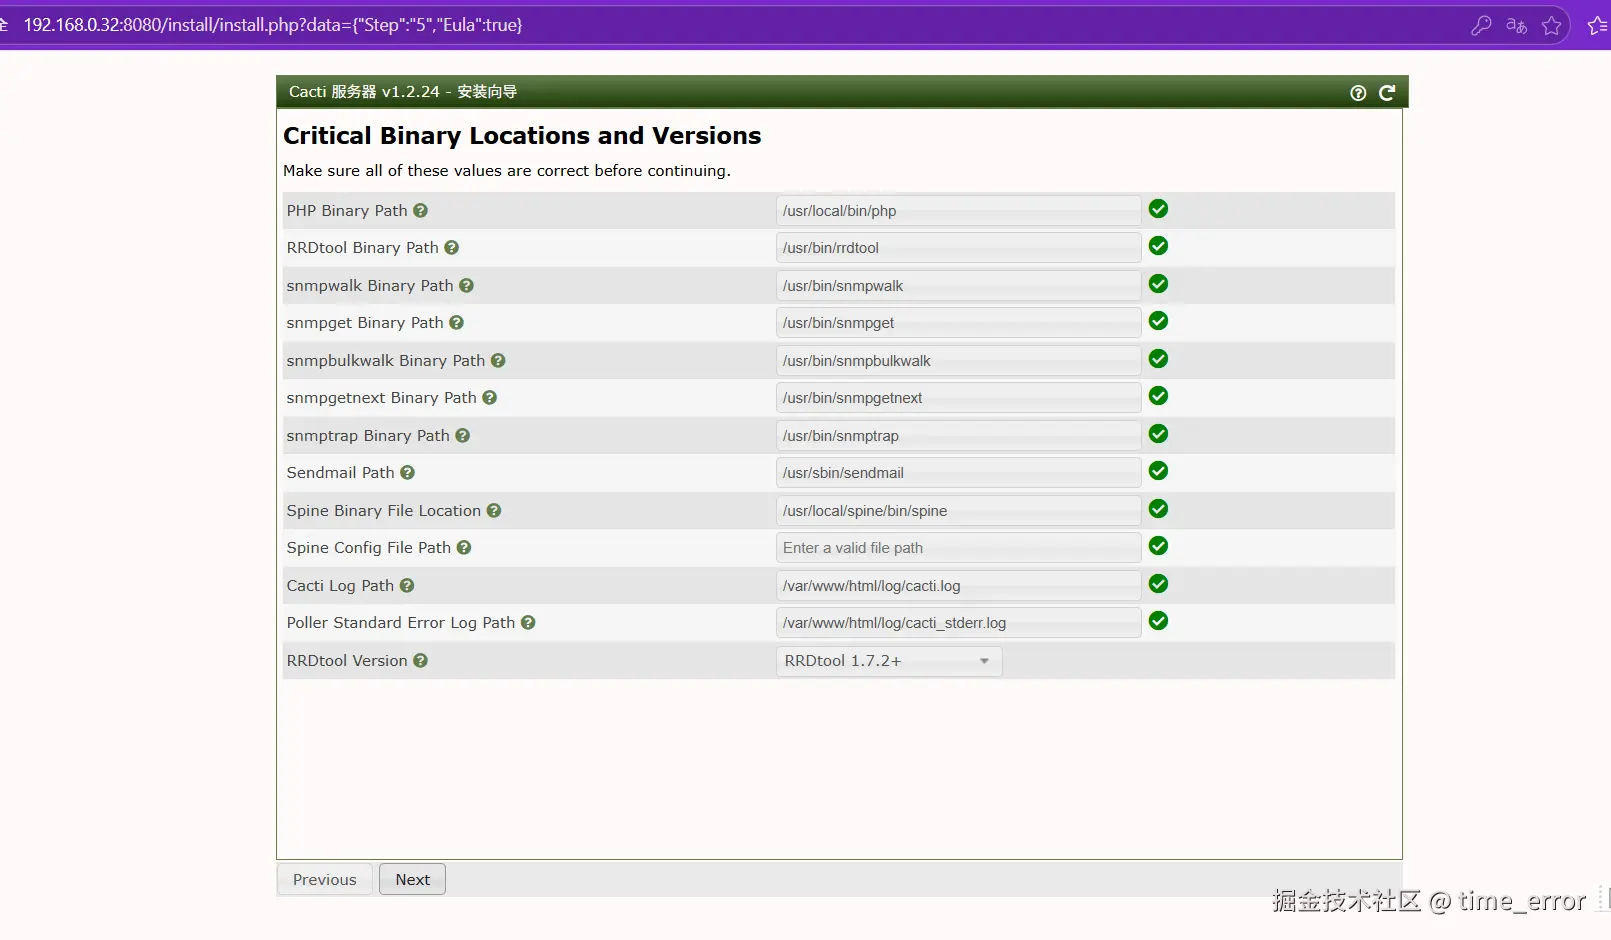Focus the empty Spine Config File Path field
The image size is (1611, 940).
tap(958, 548)
